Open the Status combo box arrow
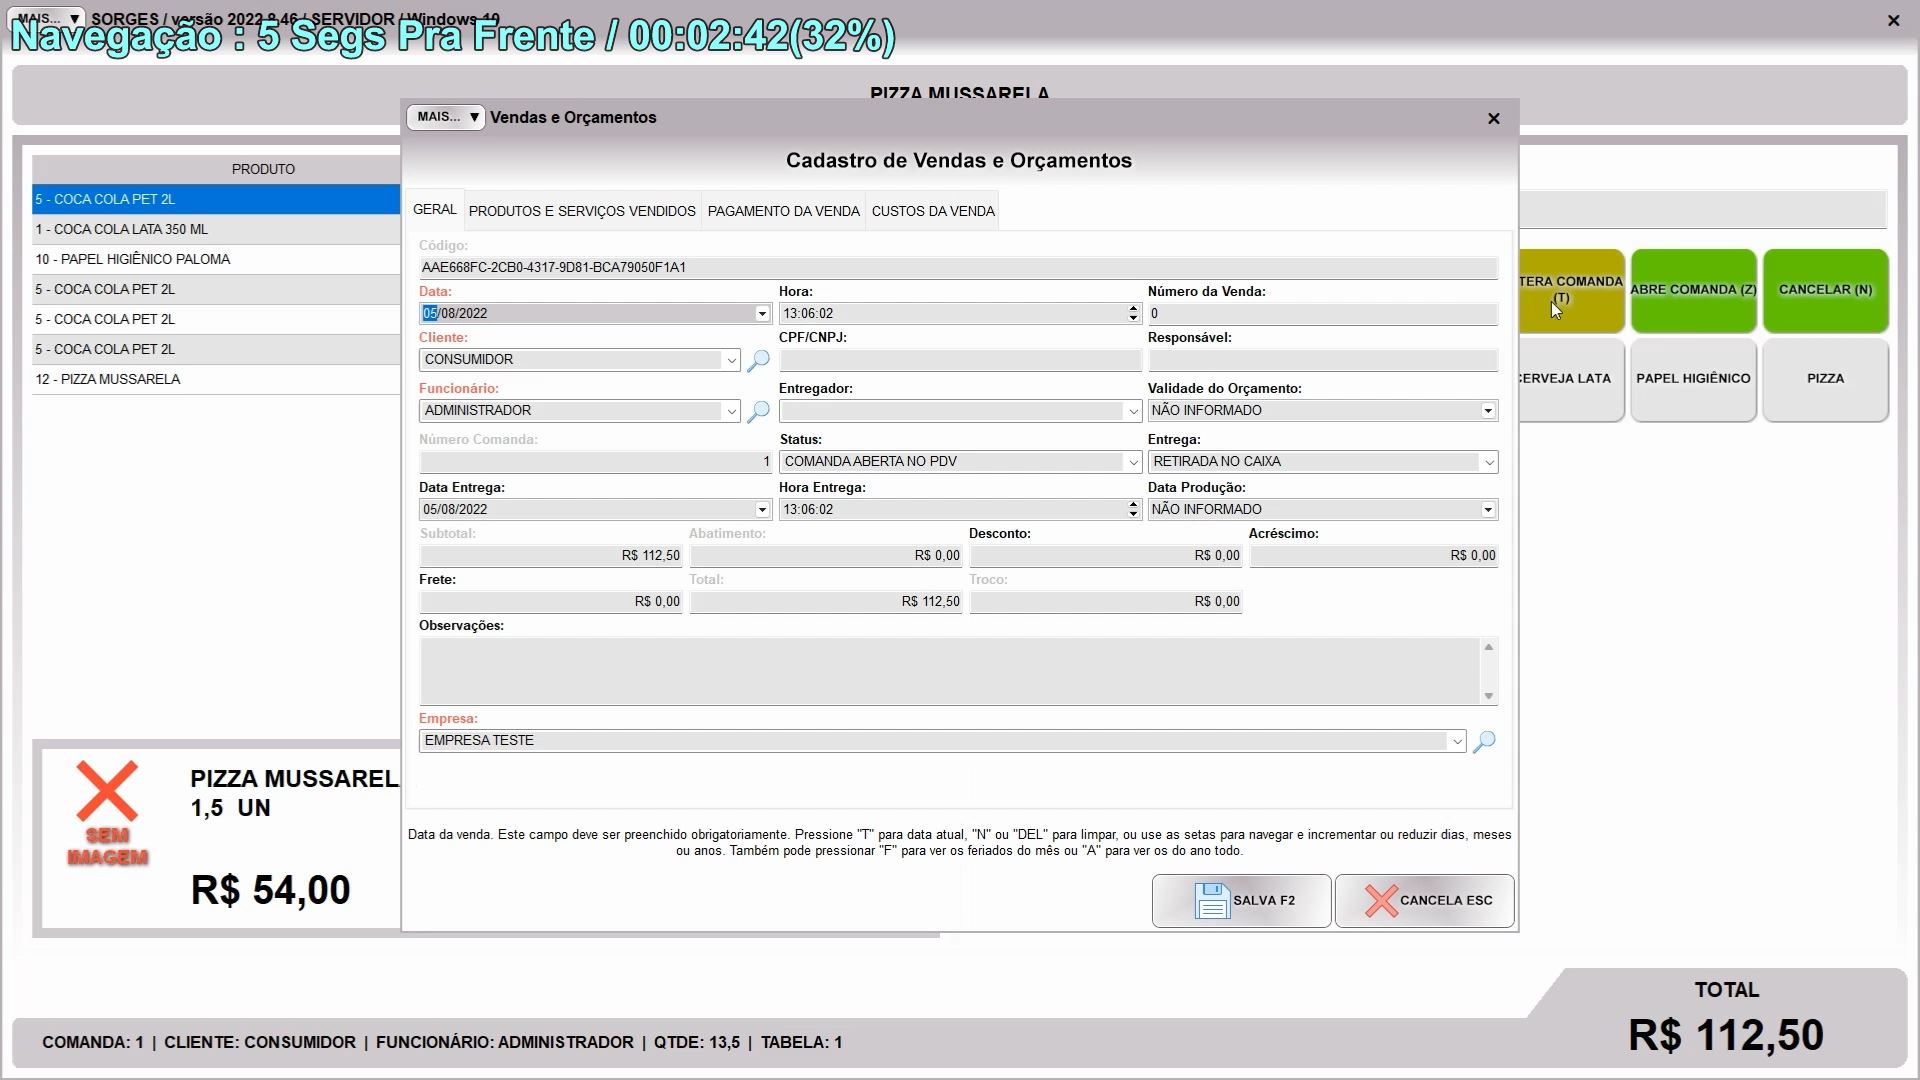The width and height of the screenshot is (1920, 1080). (x=1132, y=462)
